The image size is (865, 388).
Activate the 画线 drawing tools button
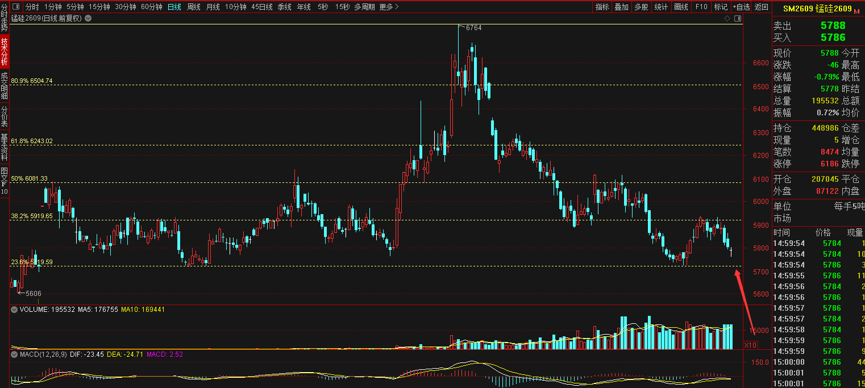(x=681, y=7)
